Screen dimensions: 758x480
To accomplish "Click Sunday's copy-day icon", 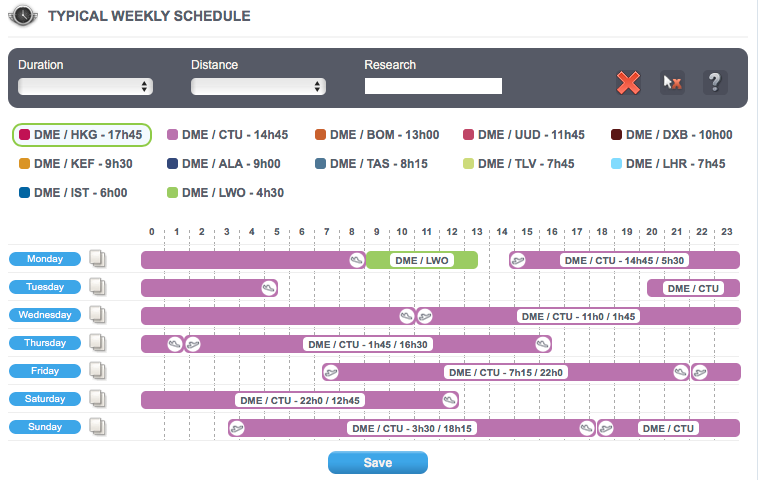I will tap(98, 427).
